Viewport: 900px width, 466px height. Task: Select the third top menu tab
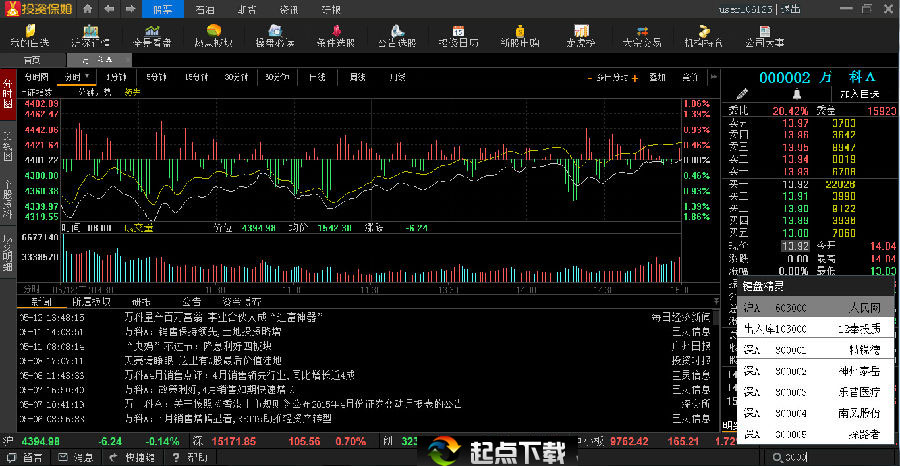coord(246,10)
